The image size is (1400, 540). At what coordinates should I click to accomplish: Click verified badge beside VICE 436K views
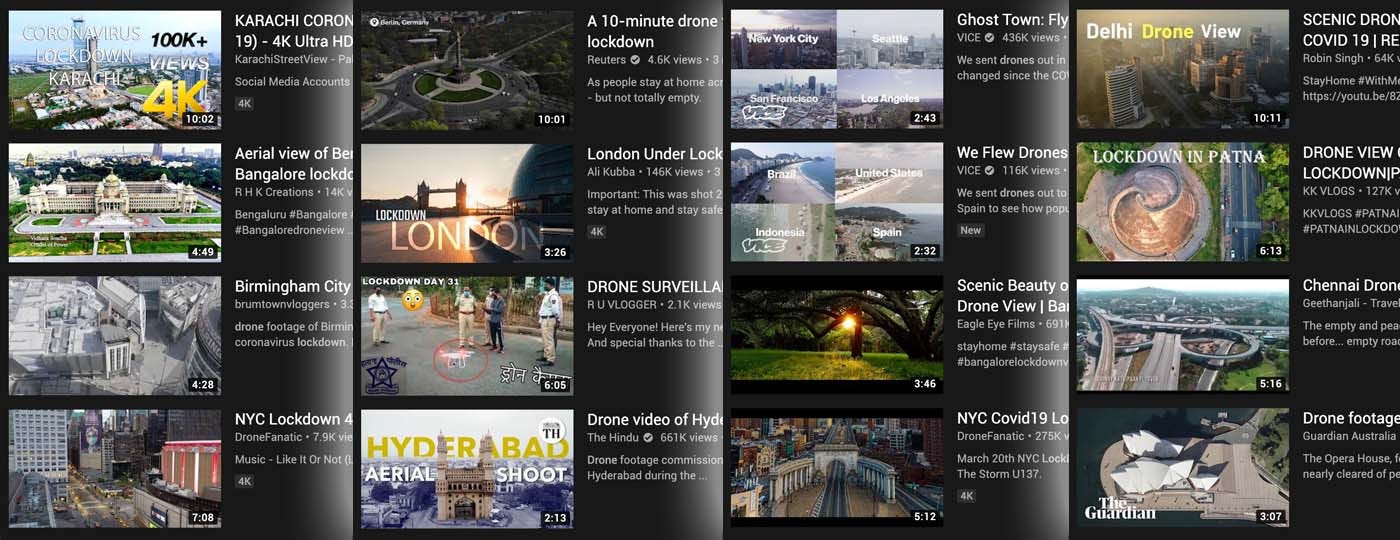pyautogui.click(x=990, y=38)
